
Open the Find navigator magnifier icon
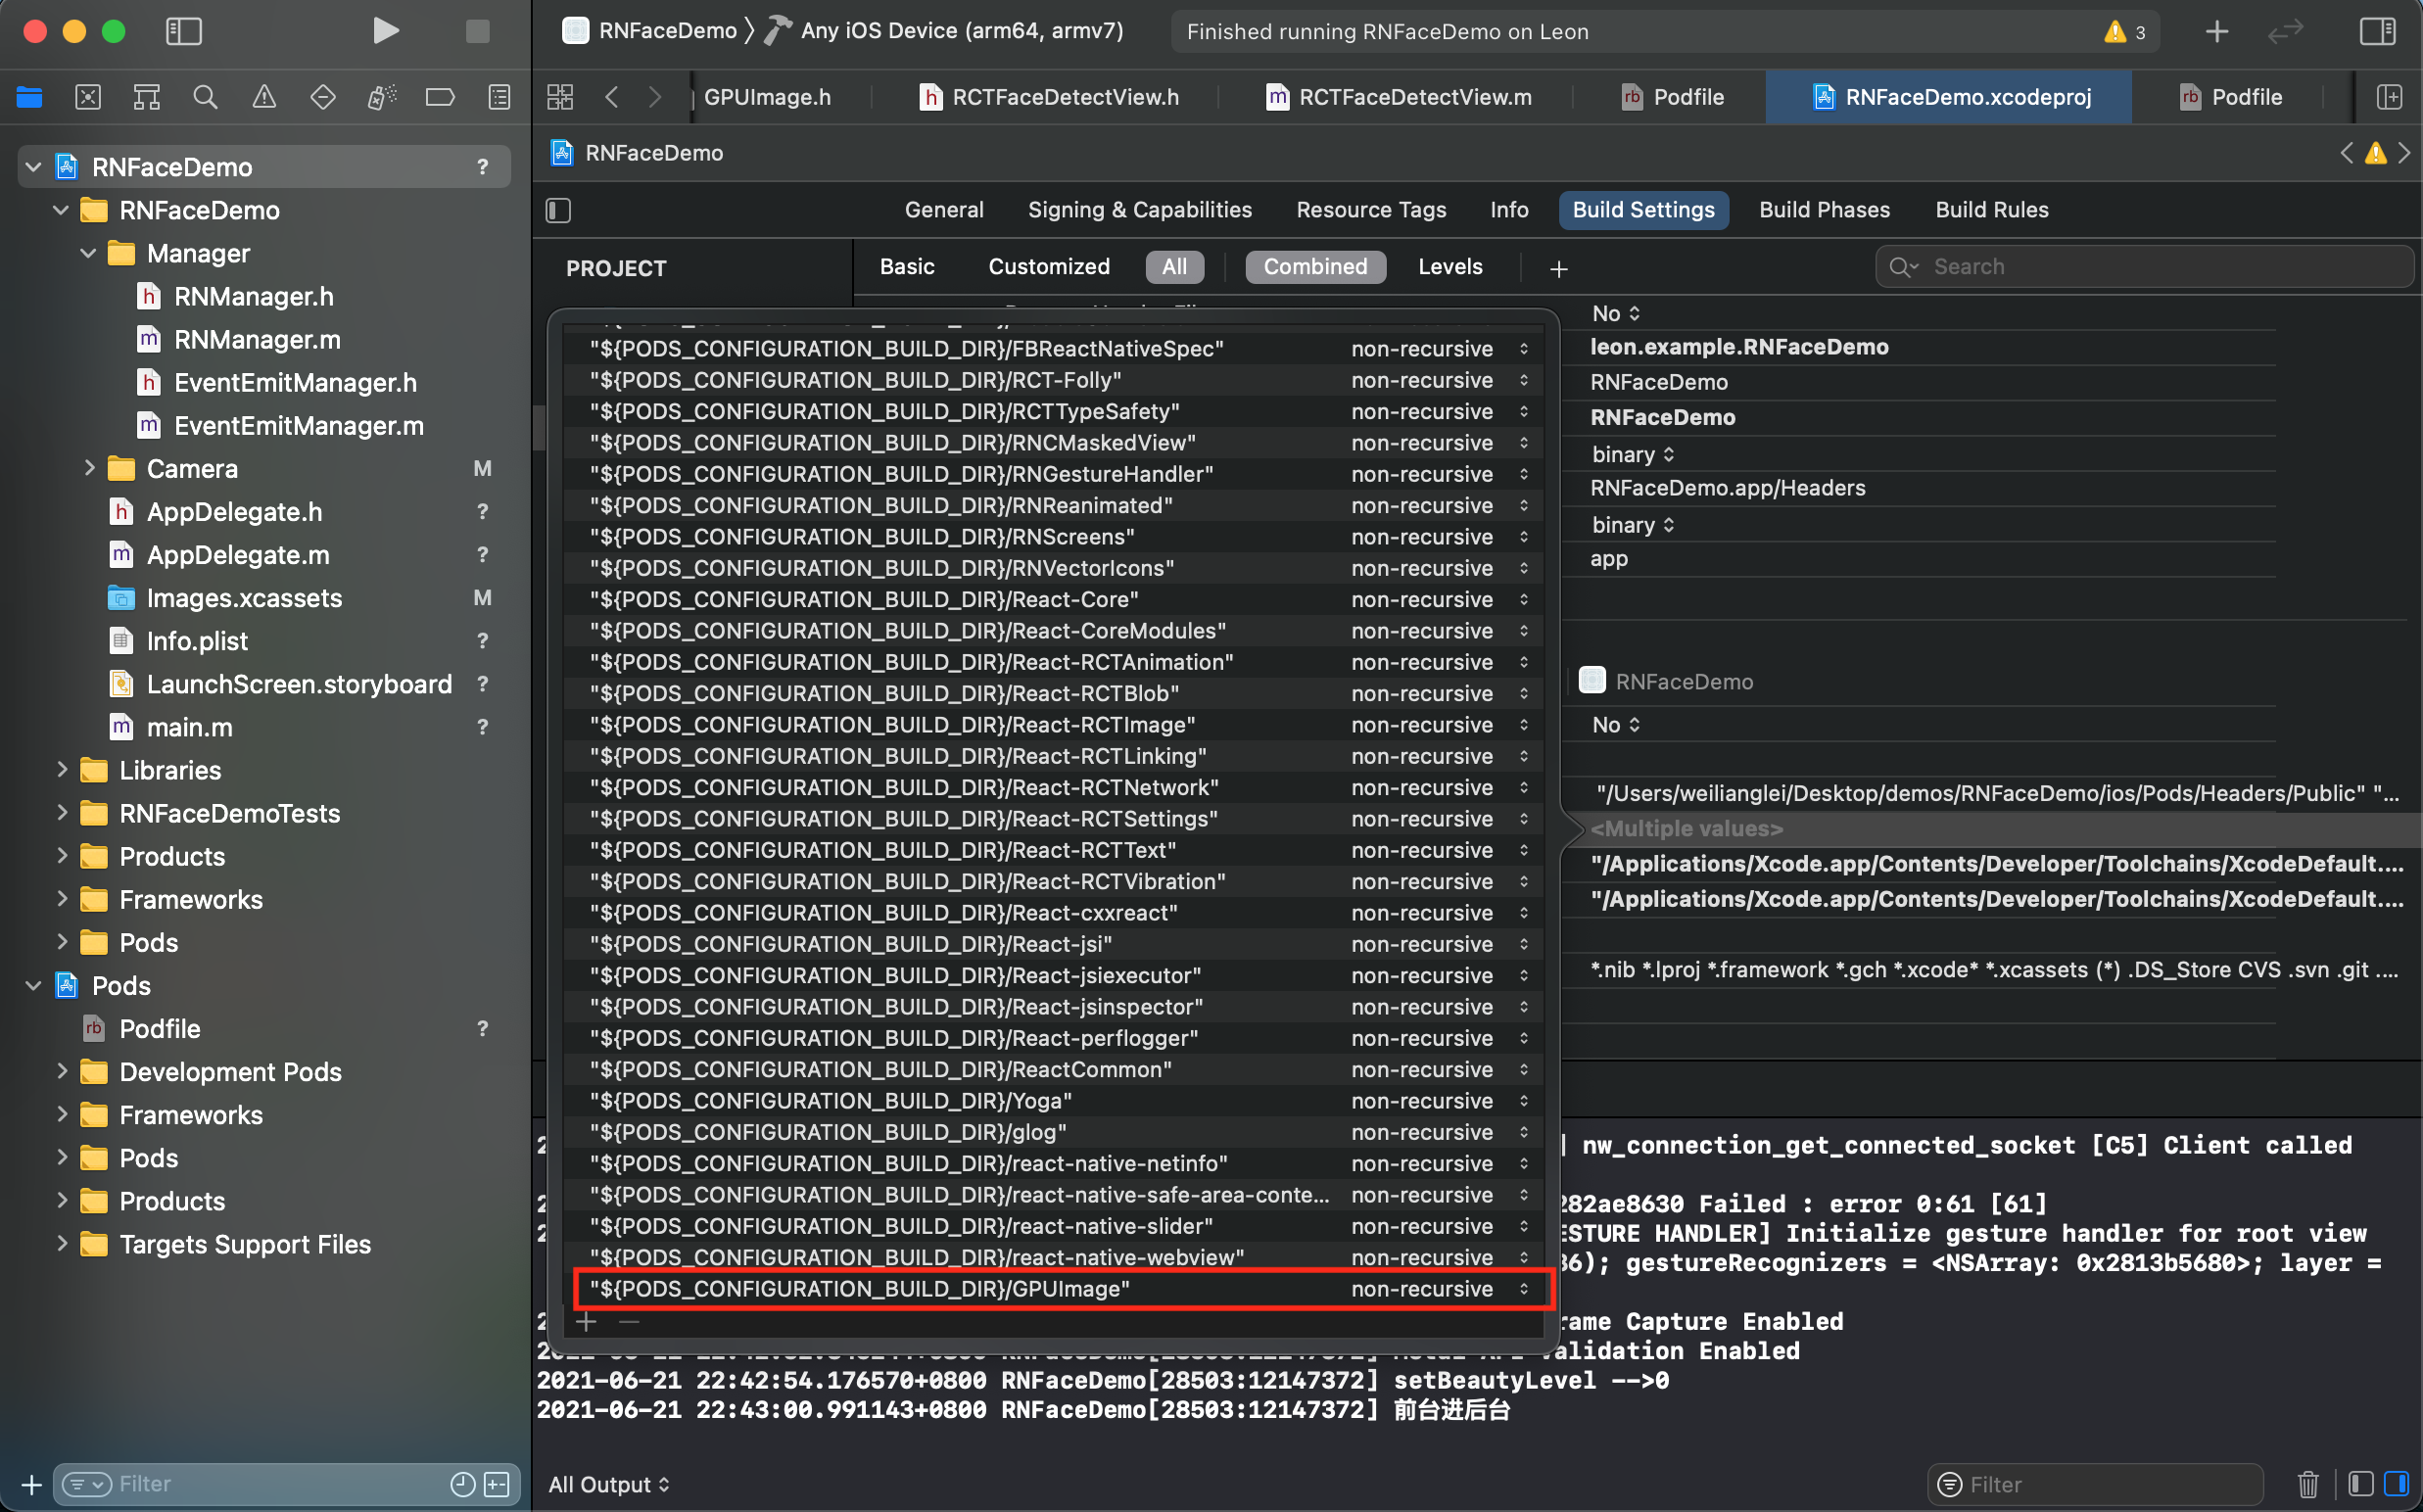click(205, 97)
